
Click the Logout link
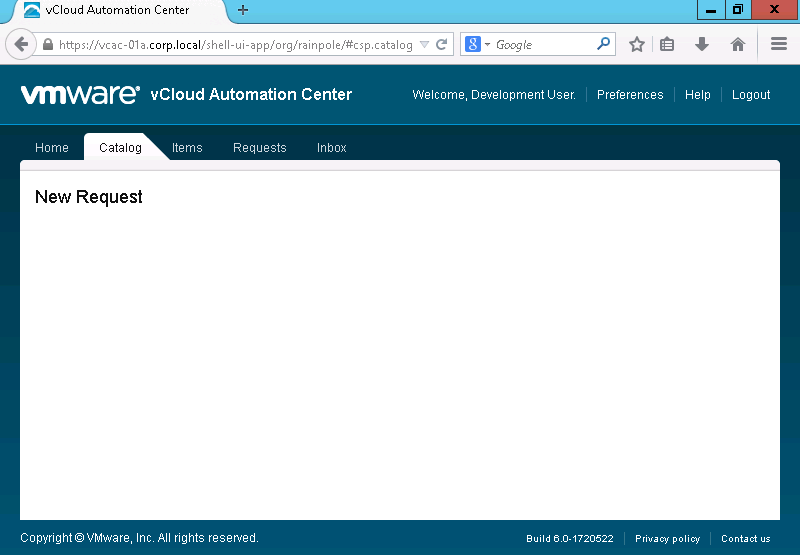(x=751, y=94)
